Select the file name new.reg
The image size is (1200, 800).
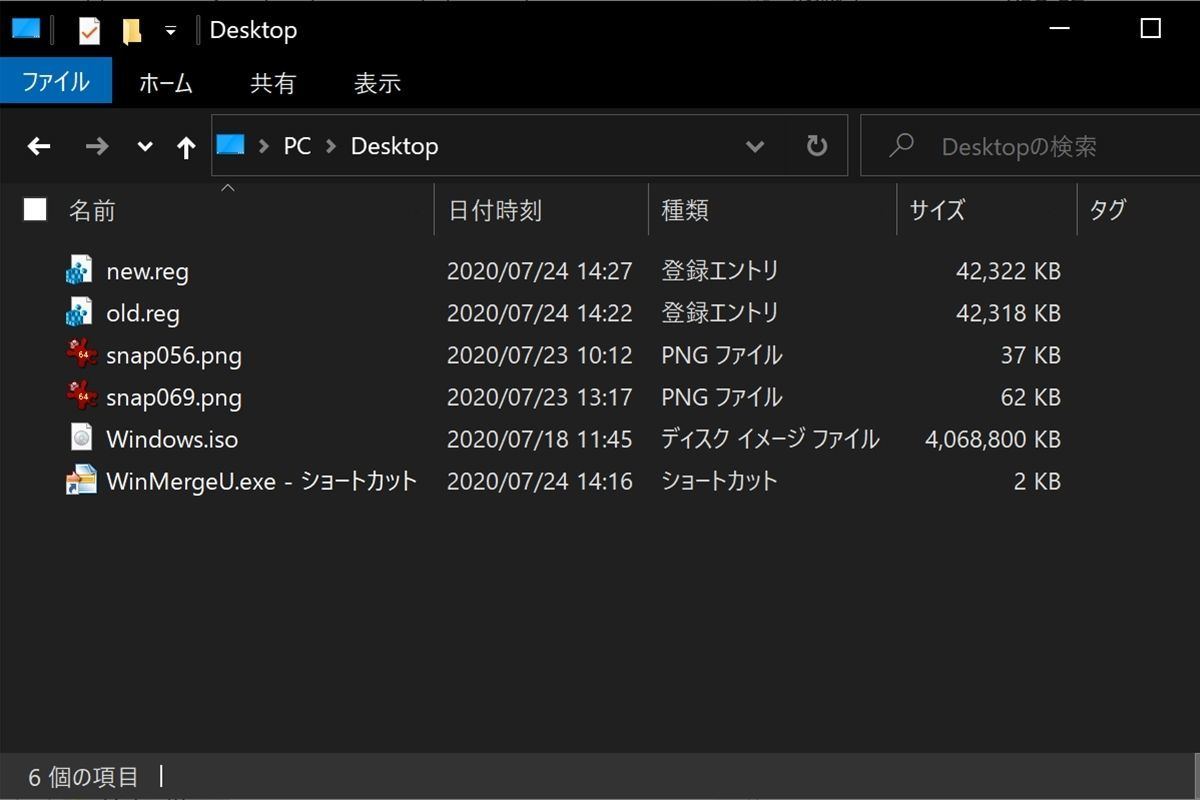click(x=147, y=271)
